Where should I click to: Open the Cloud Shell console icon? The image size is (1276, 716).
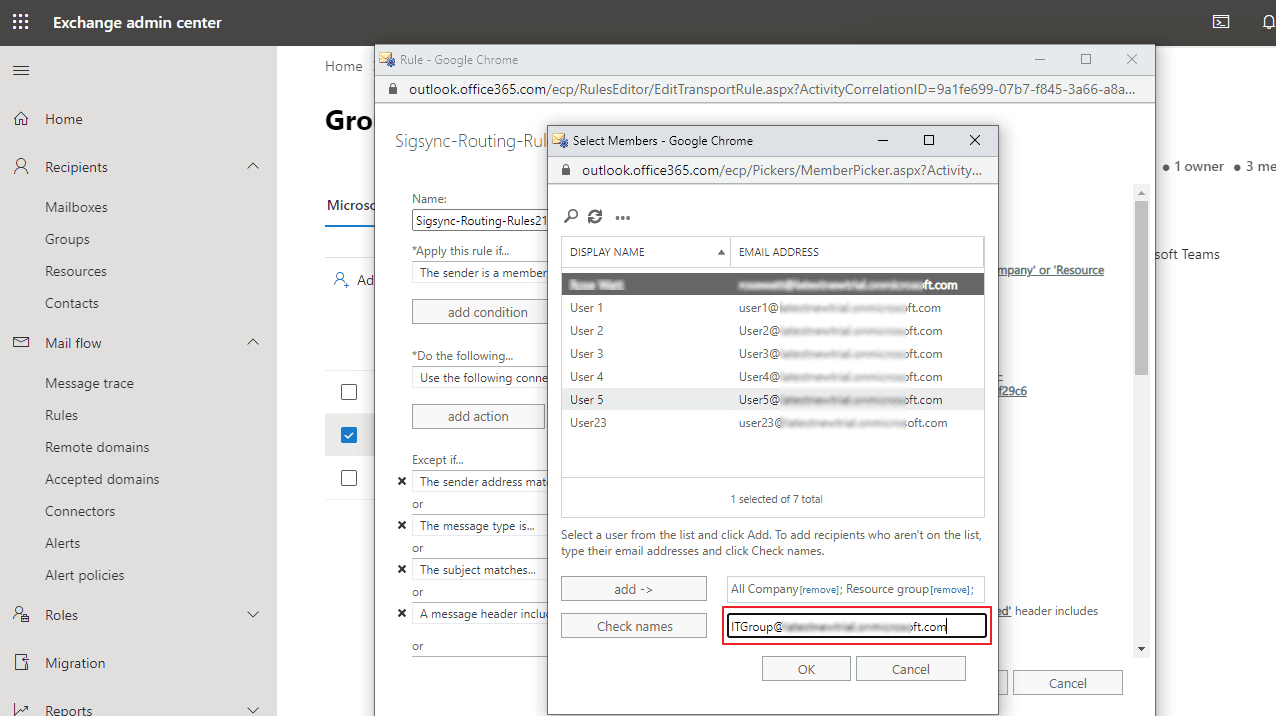(x=1221, y=22)
